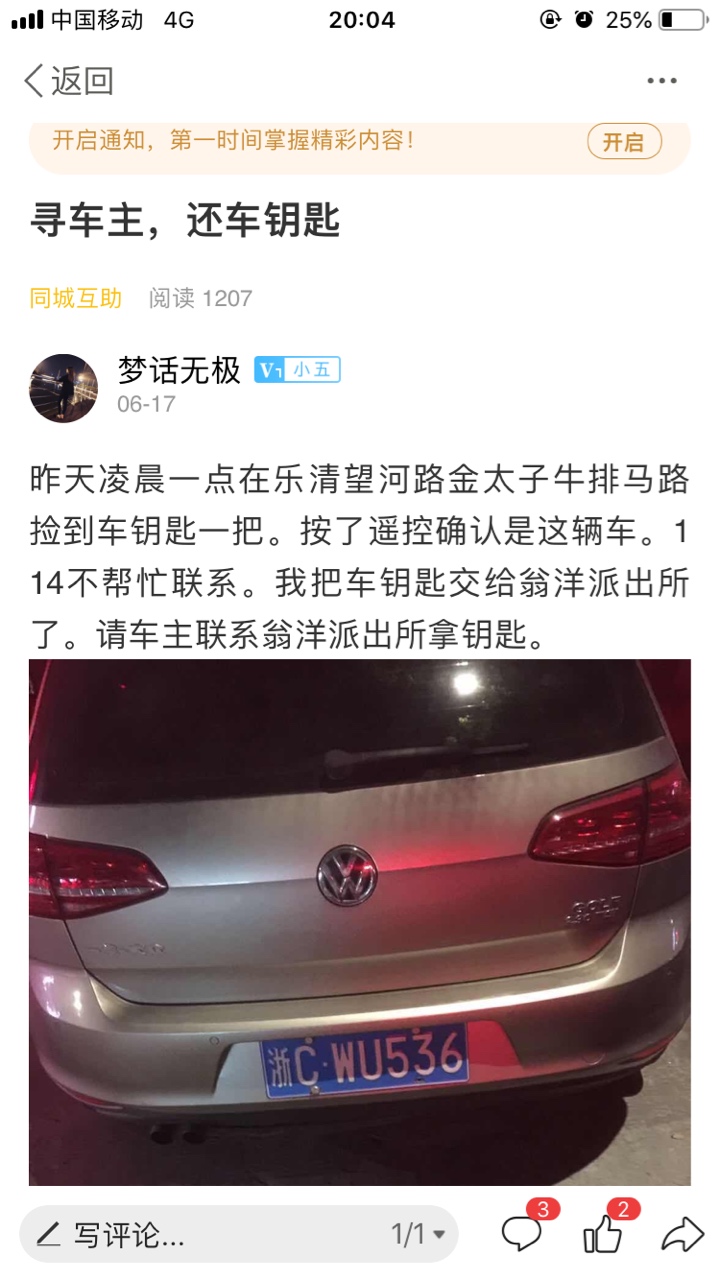Share the post via arrow icon
Viewport: 720px width, 1280px height.
pos(683,1234)
